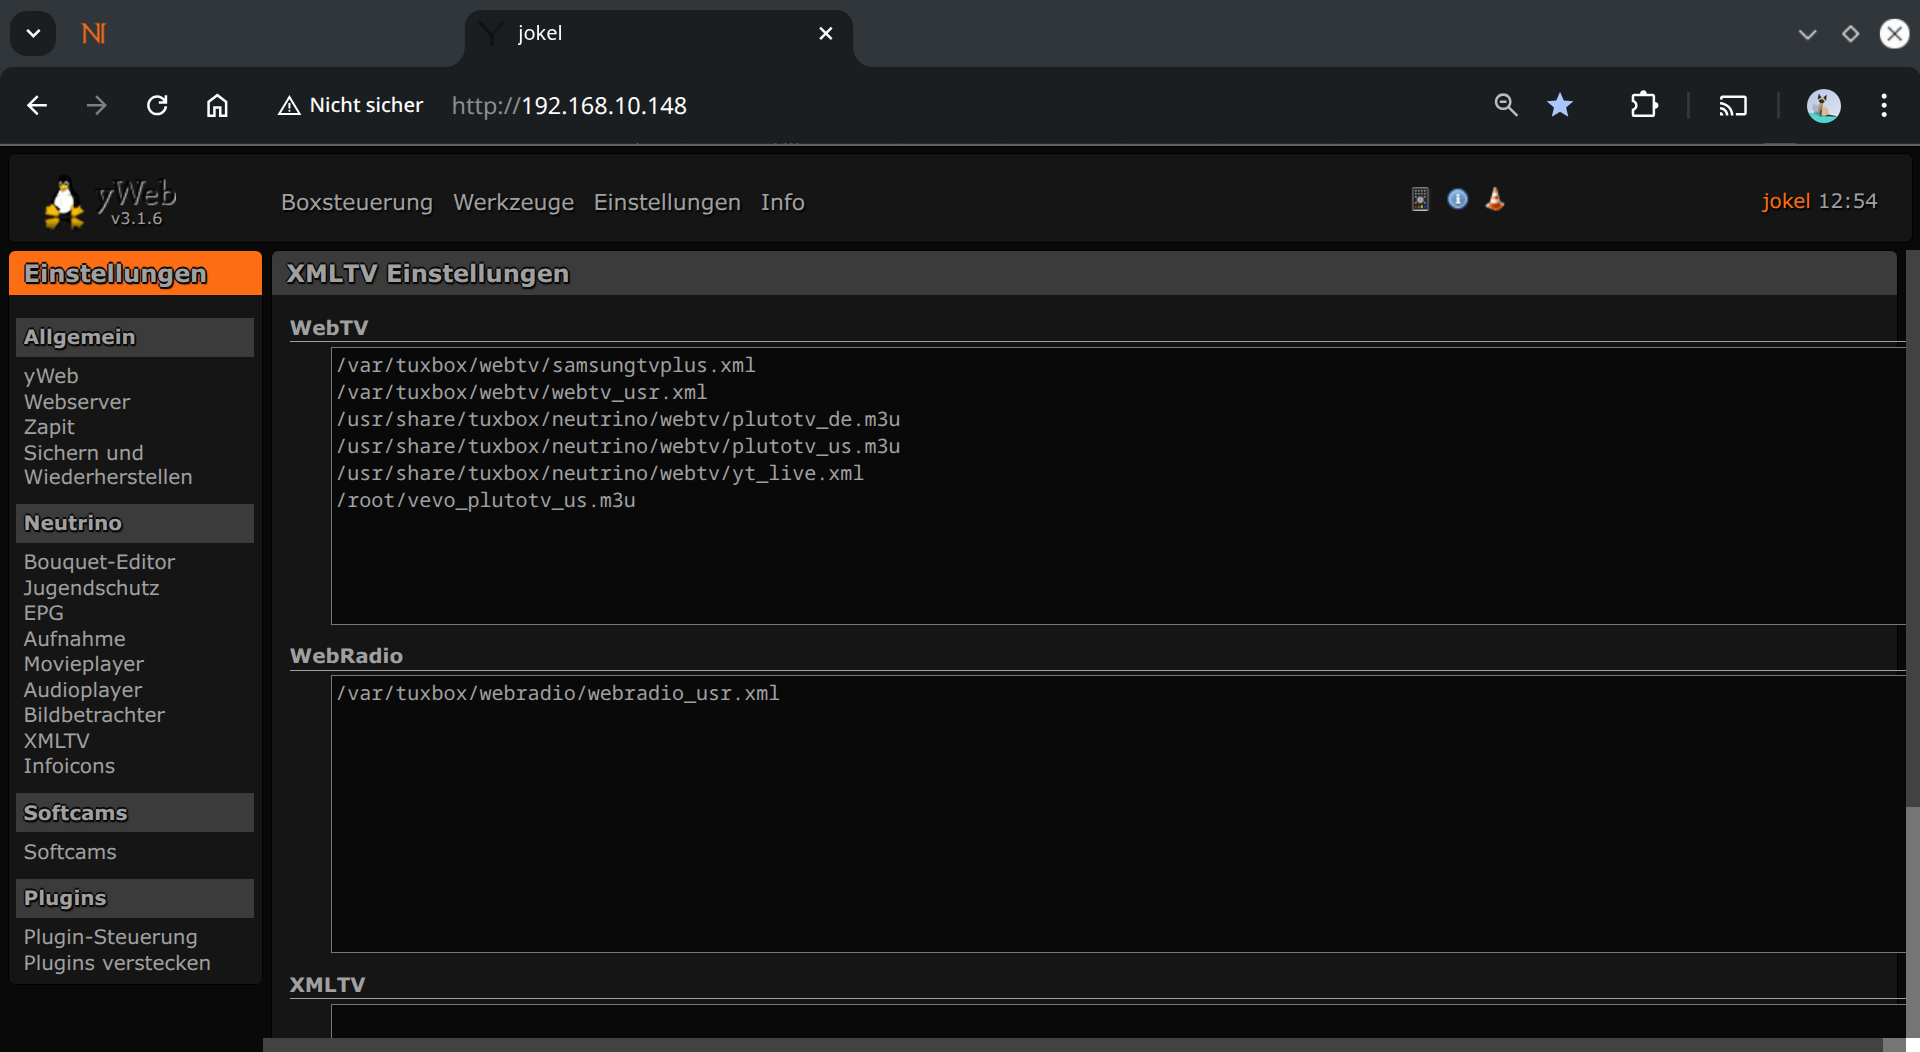Open the Bouquet-Editor link
Screen dimensions: 1920x1052
[x=99, y=562]
